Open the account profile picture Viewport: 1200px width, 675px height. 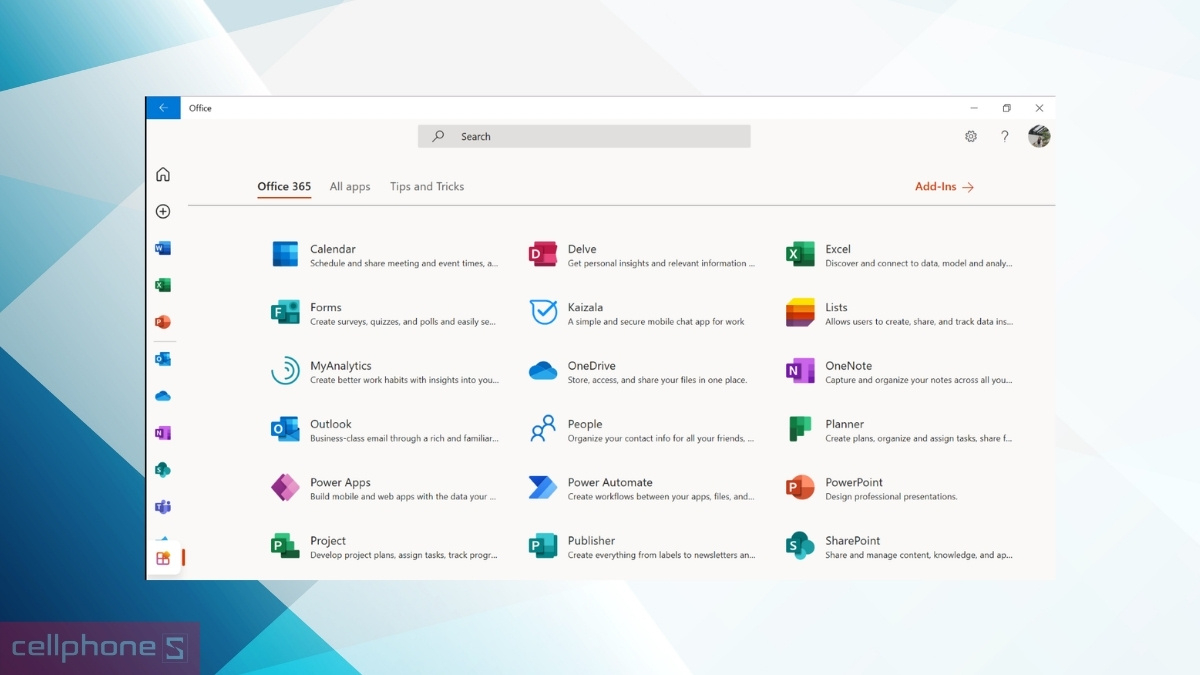(x=1039, y=137)
